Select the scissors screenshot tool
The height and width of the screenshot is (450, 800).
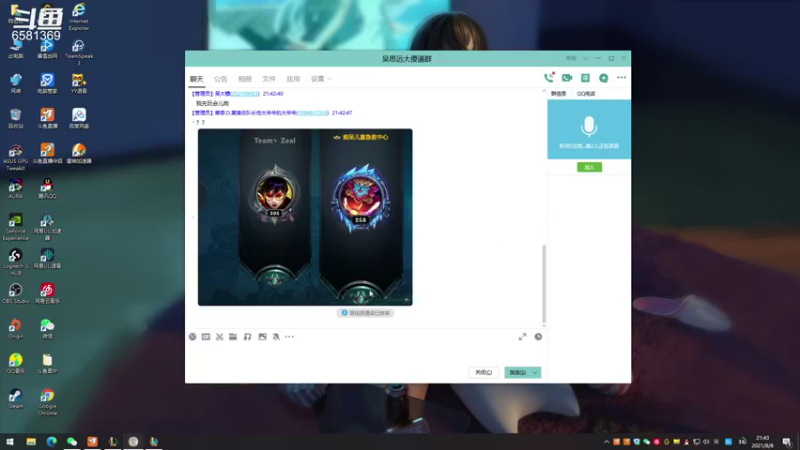[219, 337]
